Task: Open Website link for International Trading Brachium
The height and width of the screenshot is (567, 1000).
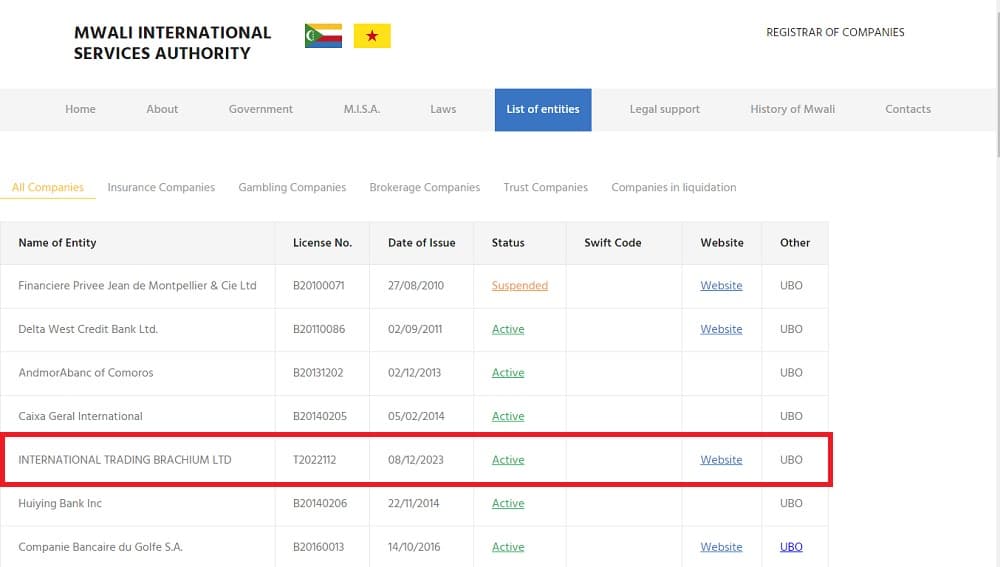Action: click(x=721, y=460)
